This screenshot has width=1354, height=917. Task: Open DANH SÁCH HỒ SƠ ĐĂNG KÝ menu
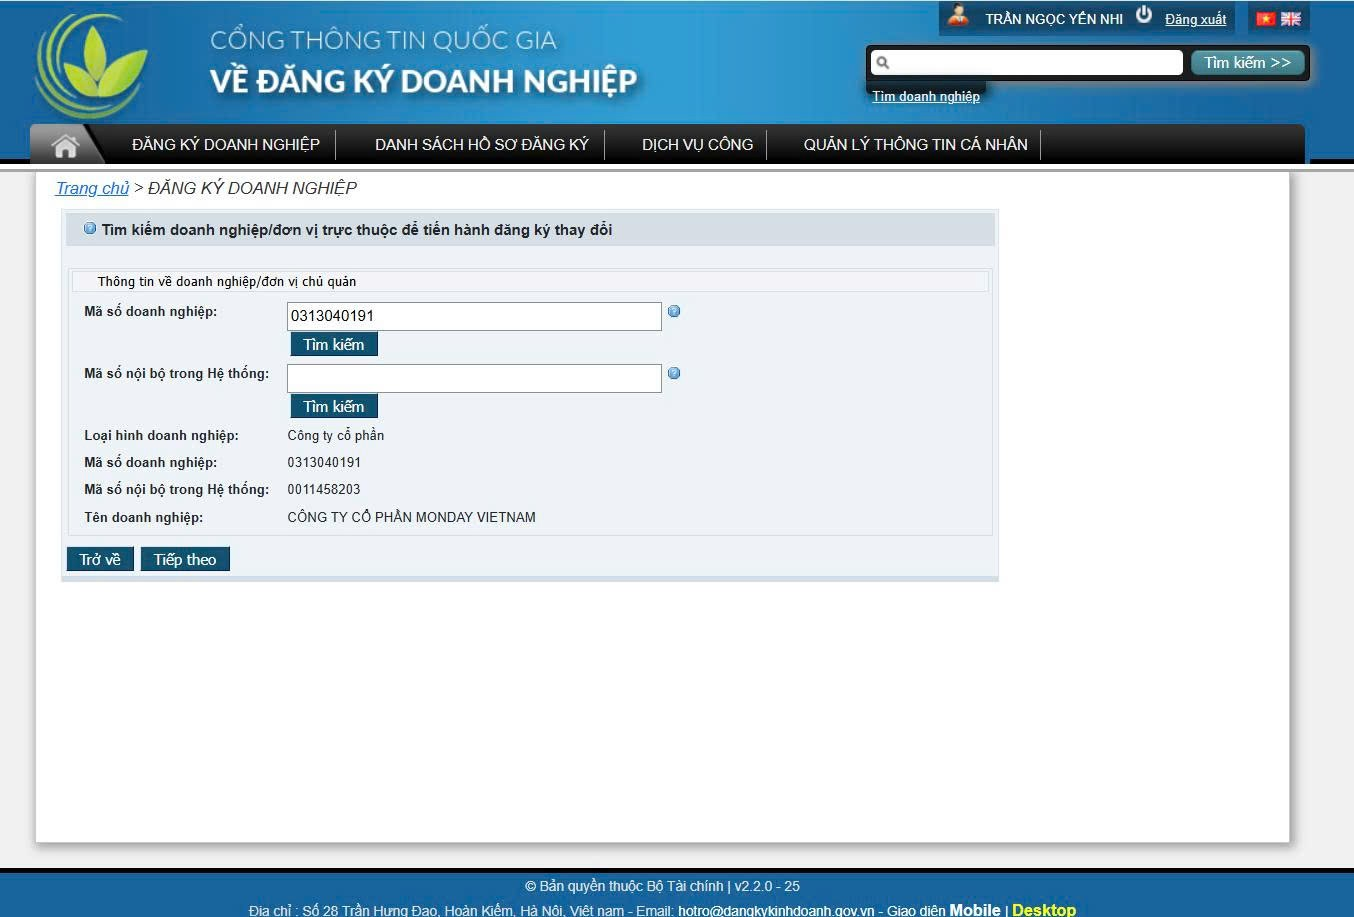coord(481,145)
